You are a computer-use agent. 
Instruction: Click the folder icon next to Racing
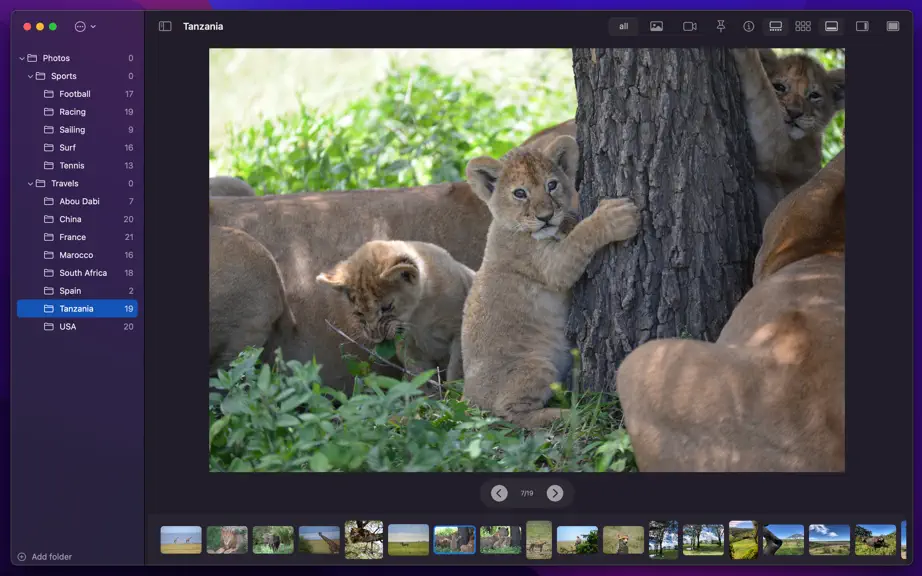tap(49, 112)
